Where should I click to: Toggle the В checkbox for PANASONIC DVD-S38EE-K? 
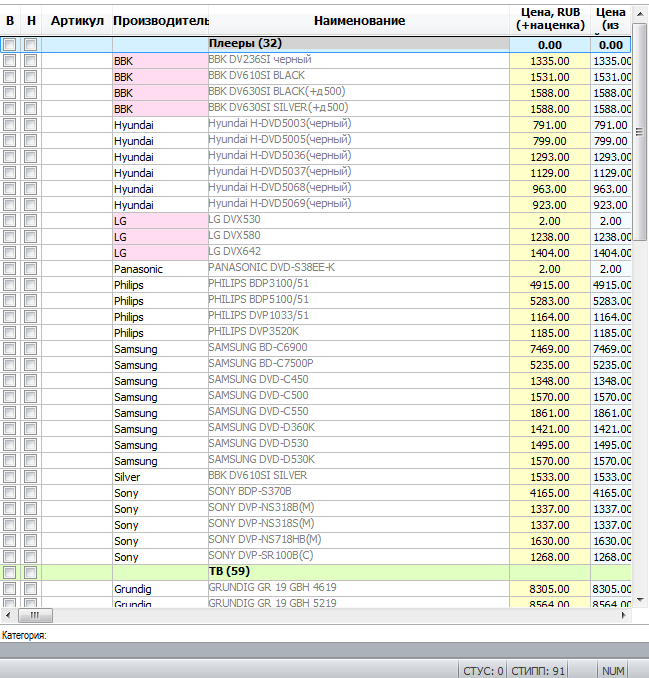click(10, 269)
